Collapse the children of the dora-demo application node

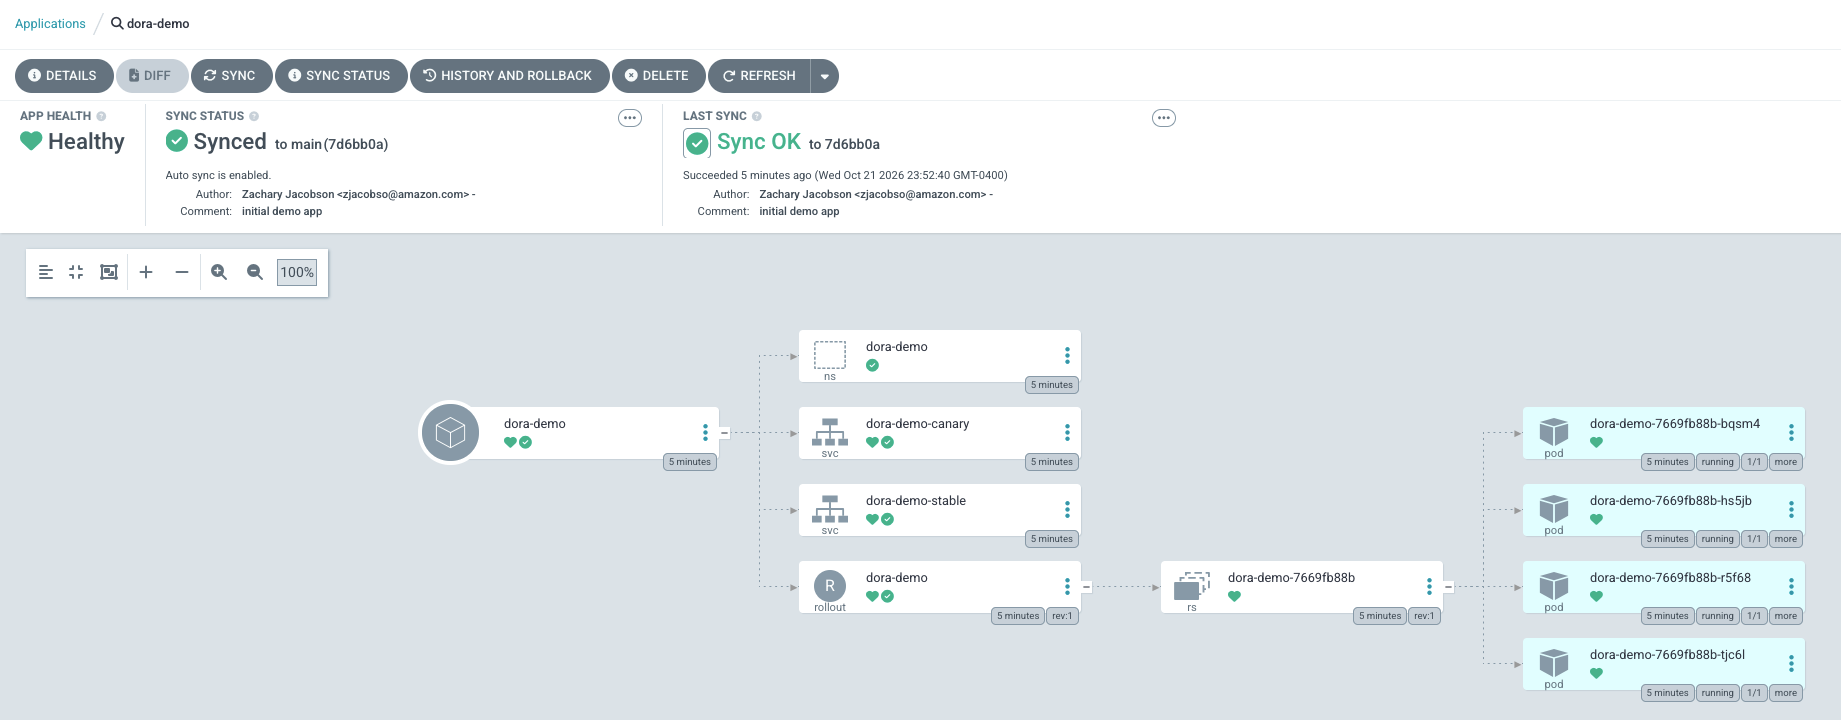(724, 433)
